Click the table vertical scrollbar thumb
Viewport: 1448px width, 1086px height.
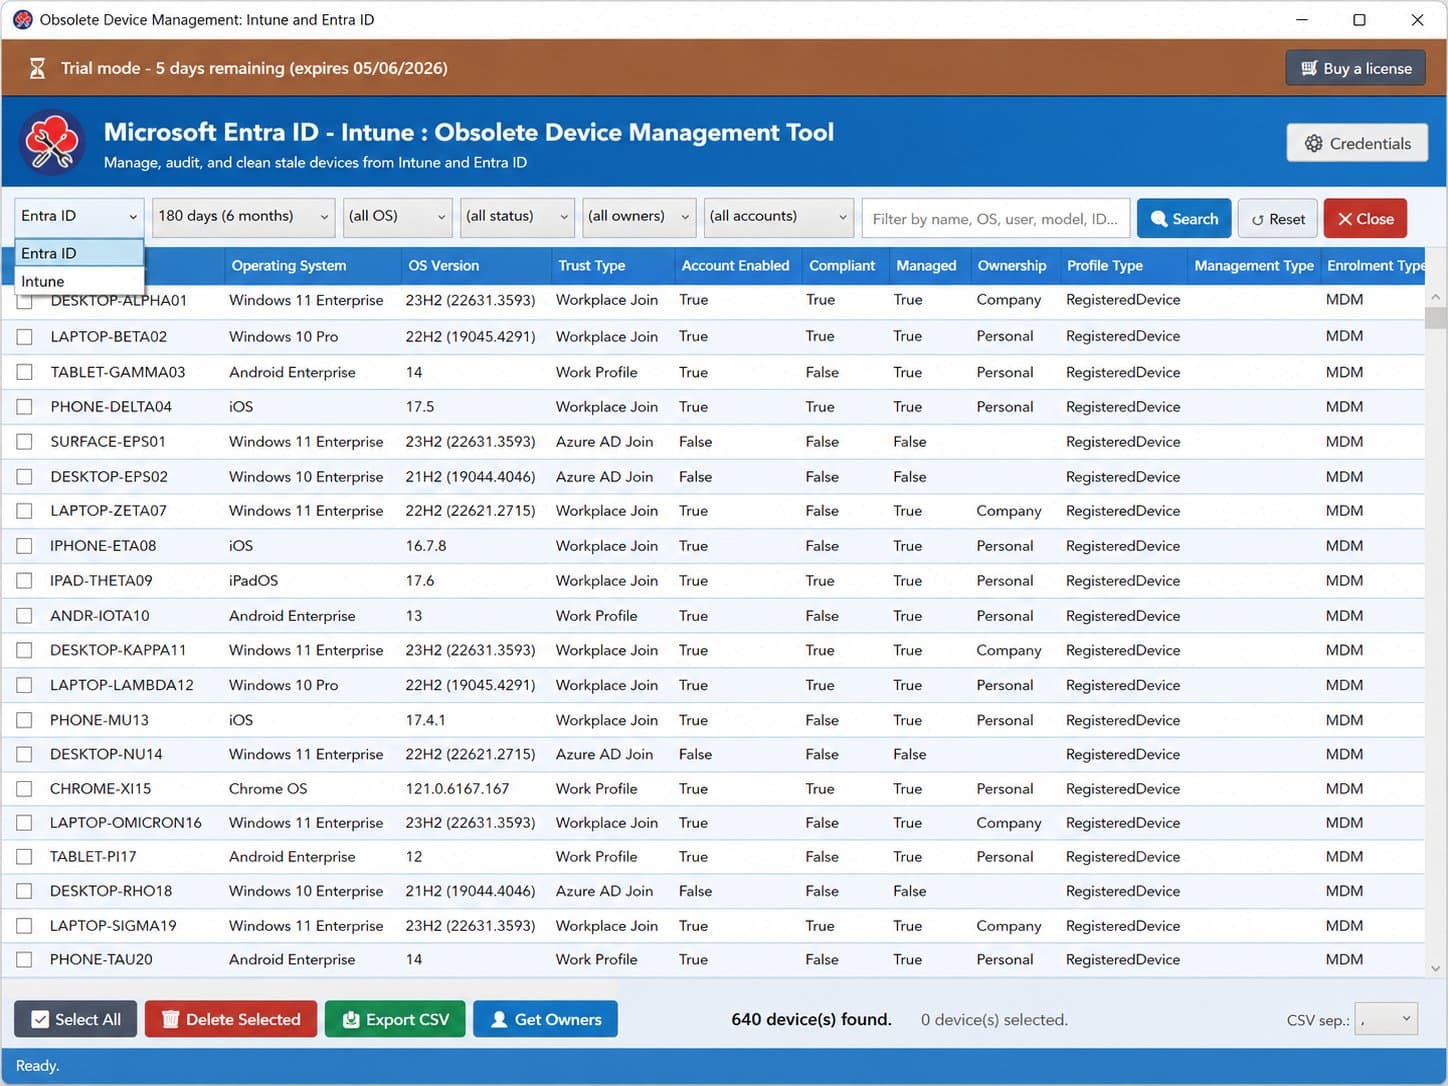(1436, 318)
